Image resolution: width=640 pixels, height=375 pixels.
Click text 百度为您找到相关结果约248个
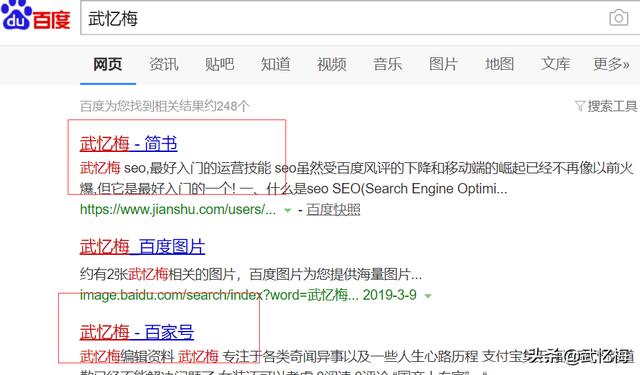click(164, 107)
